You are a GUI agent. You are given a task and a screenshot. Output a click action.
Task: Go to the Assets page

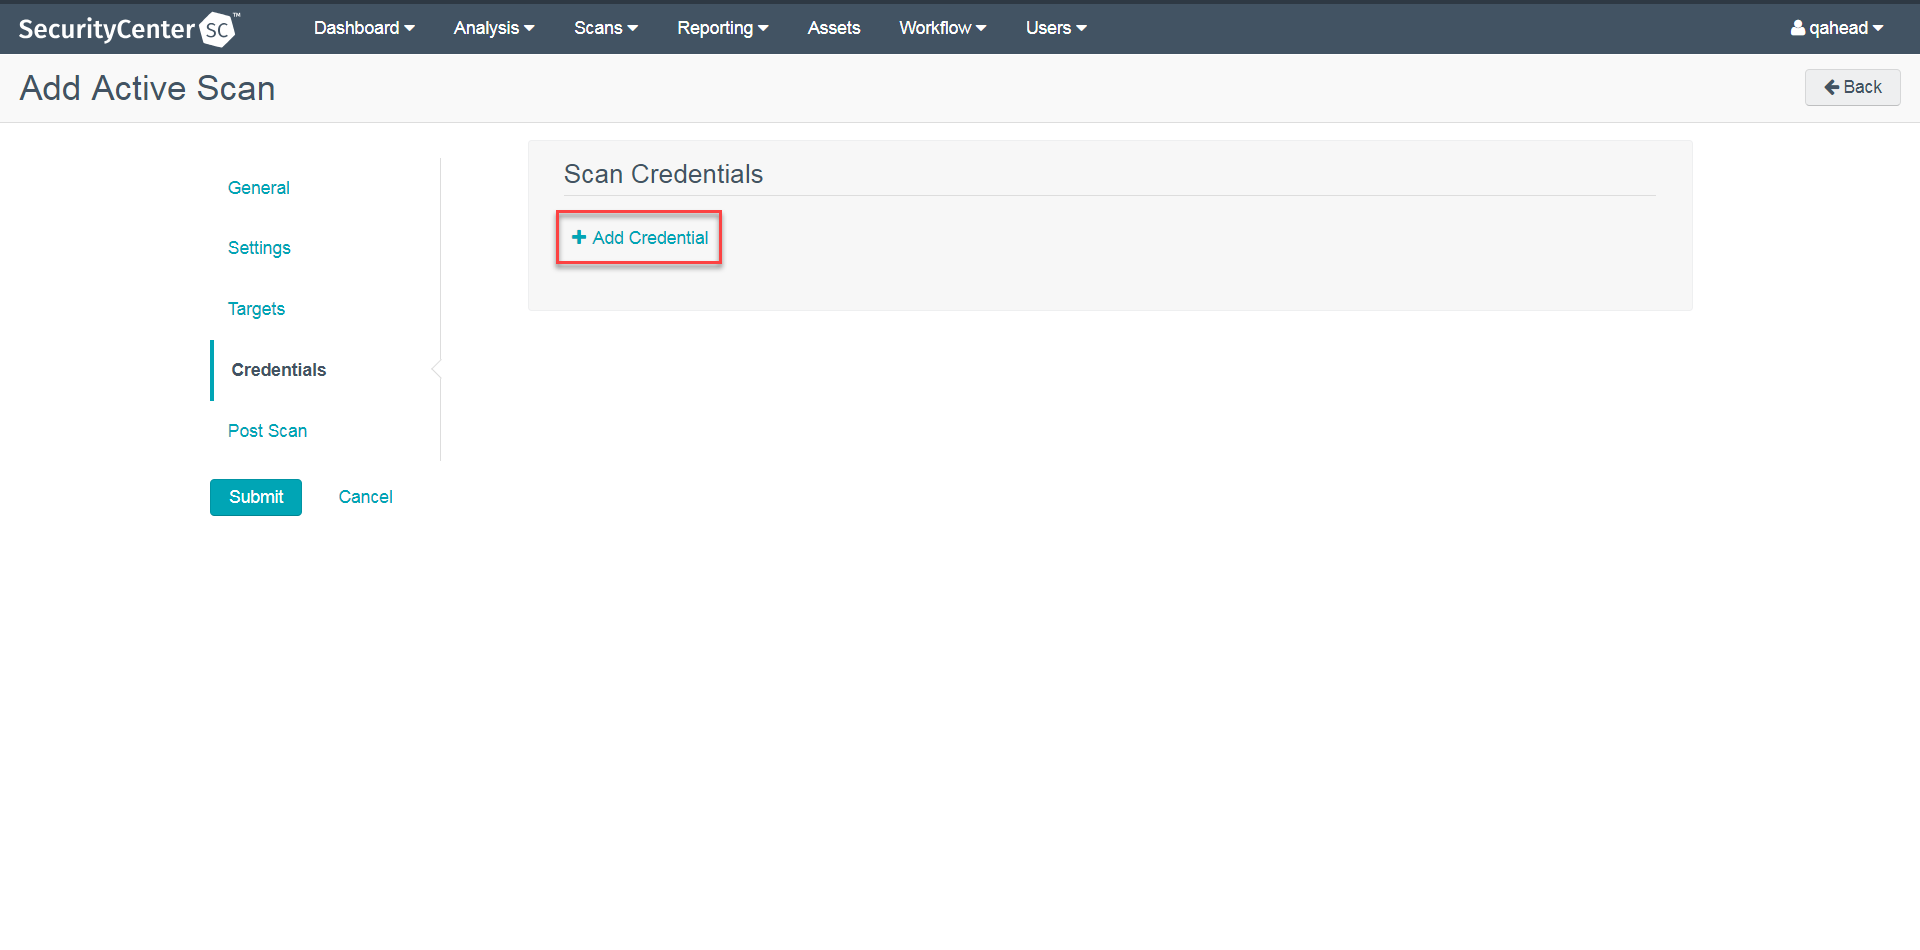point(833,28)
